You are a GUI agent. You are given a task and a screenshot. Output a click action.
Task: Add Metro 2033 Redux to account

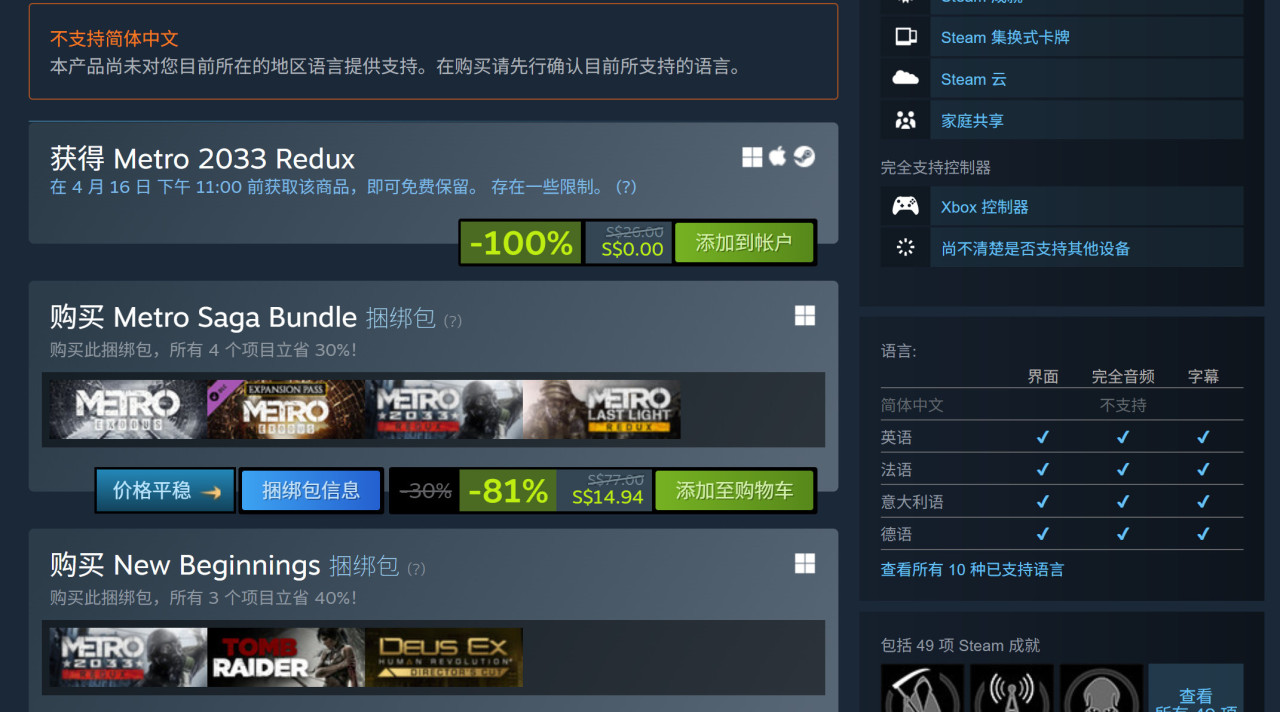[x=744, y=242]
